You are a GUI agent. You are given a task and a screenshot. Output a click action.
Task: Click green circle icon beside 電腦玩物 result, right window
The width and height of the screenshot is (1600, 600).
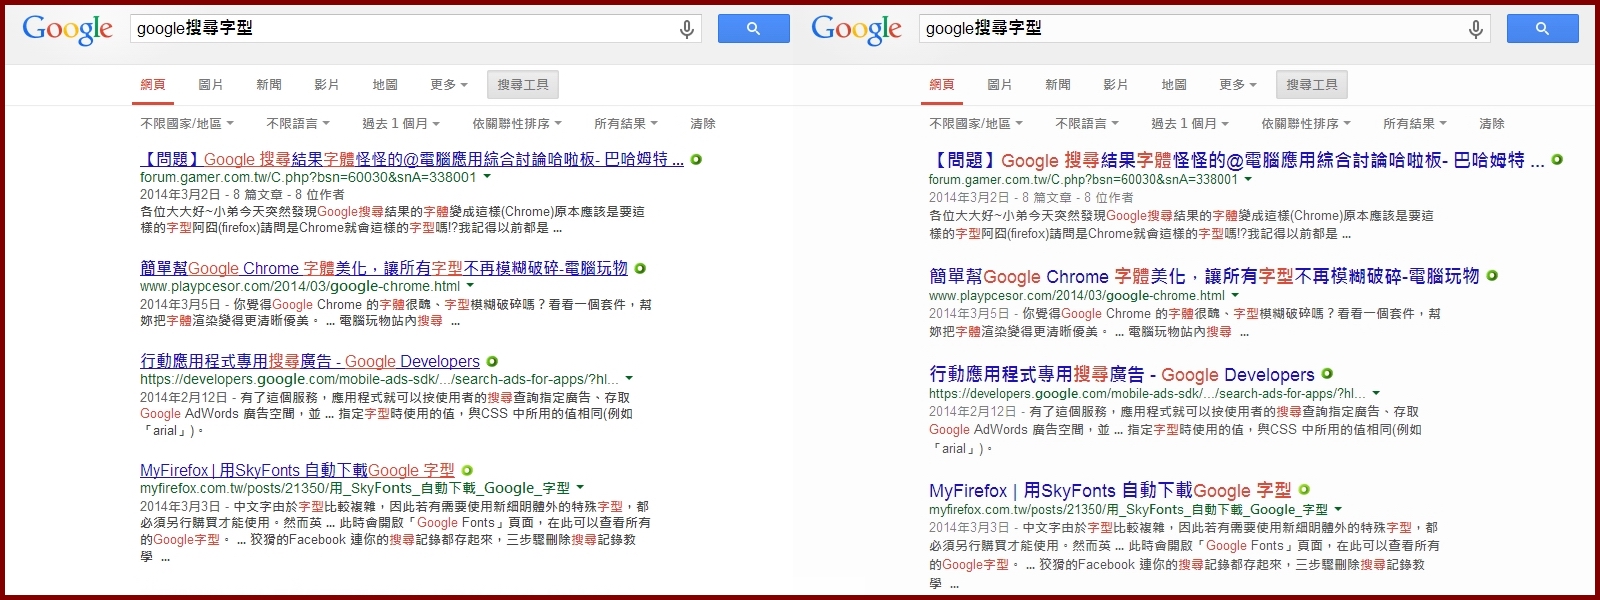point(1492,275)
